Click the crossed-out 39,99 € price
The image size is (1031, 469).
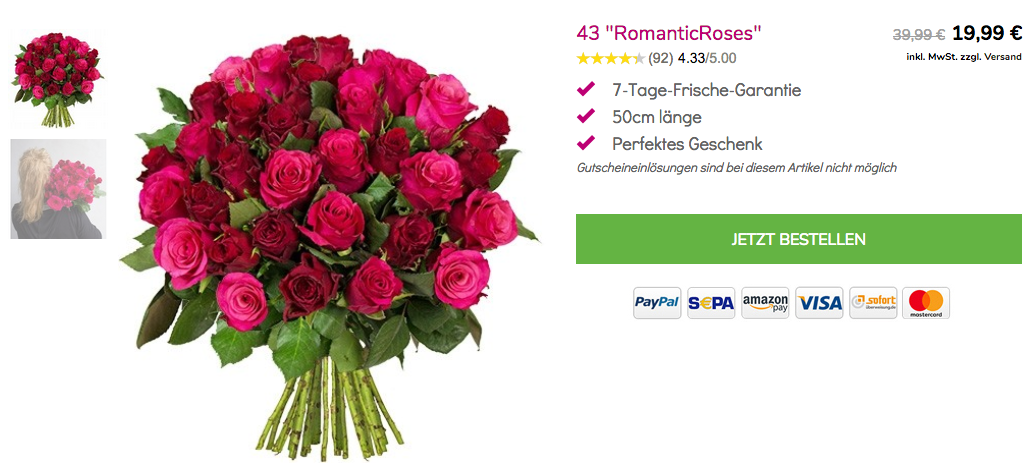point(919,34)
